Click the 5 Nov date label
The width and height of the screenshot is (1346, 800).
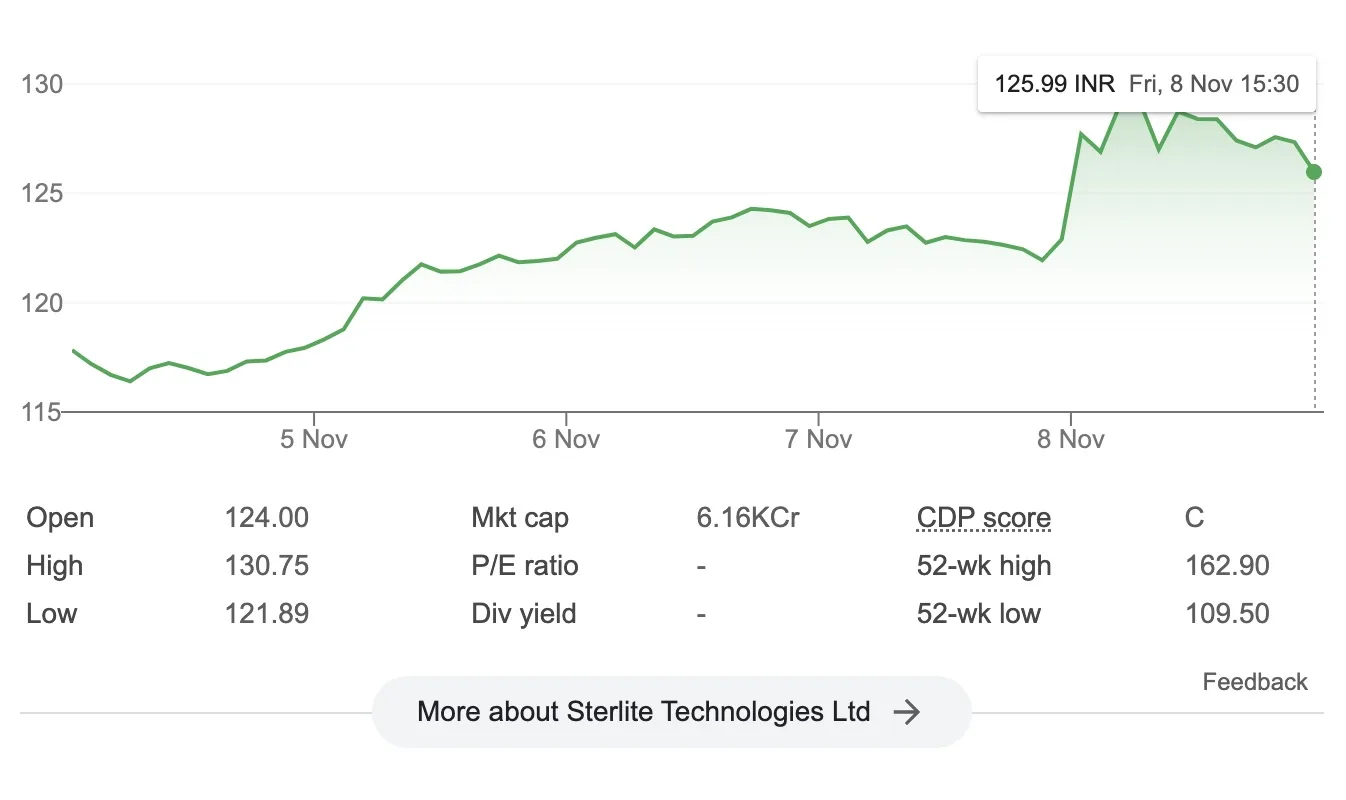[x=313, y=439]
